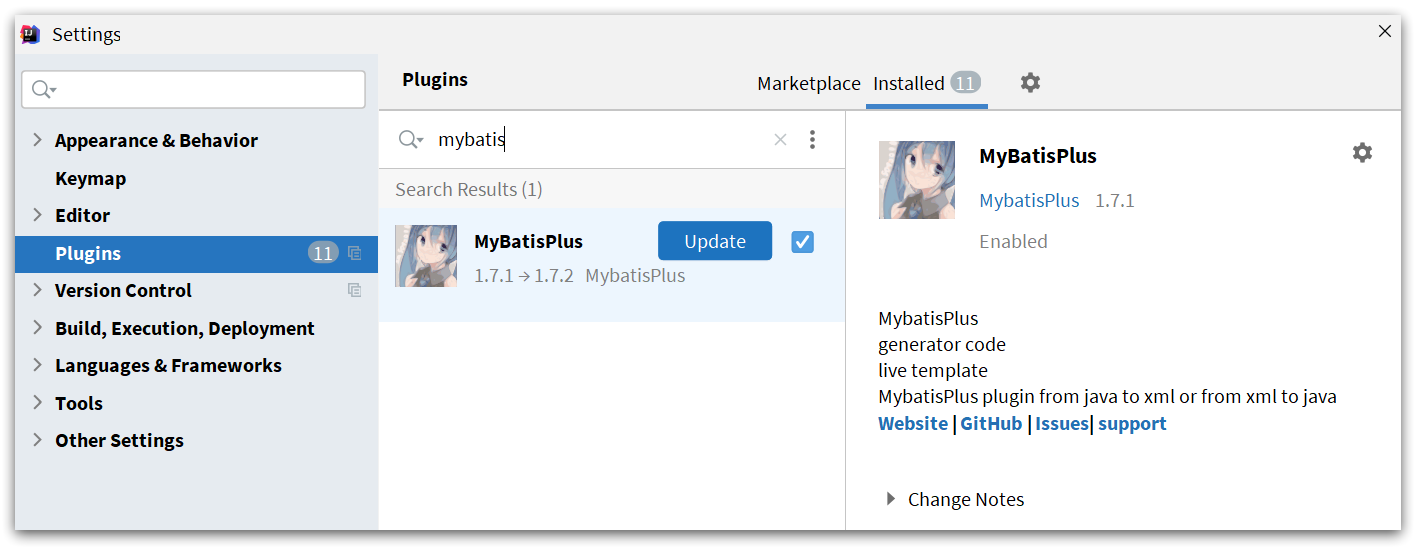Expand the Tools settings node
This screenshot has width=1416, height=549.
(x=38, y=403)
